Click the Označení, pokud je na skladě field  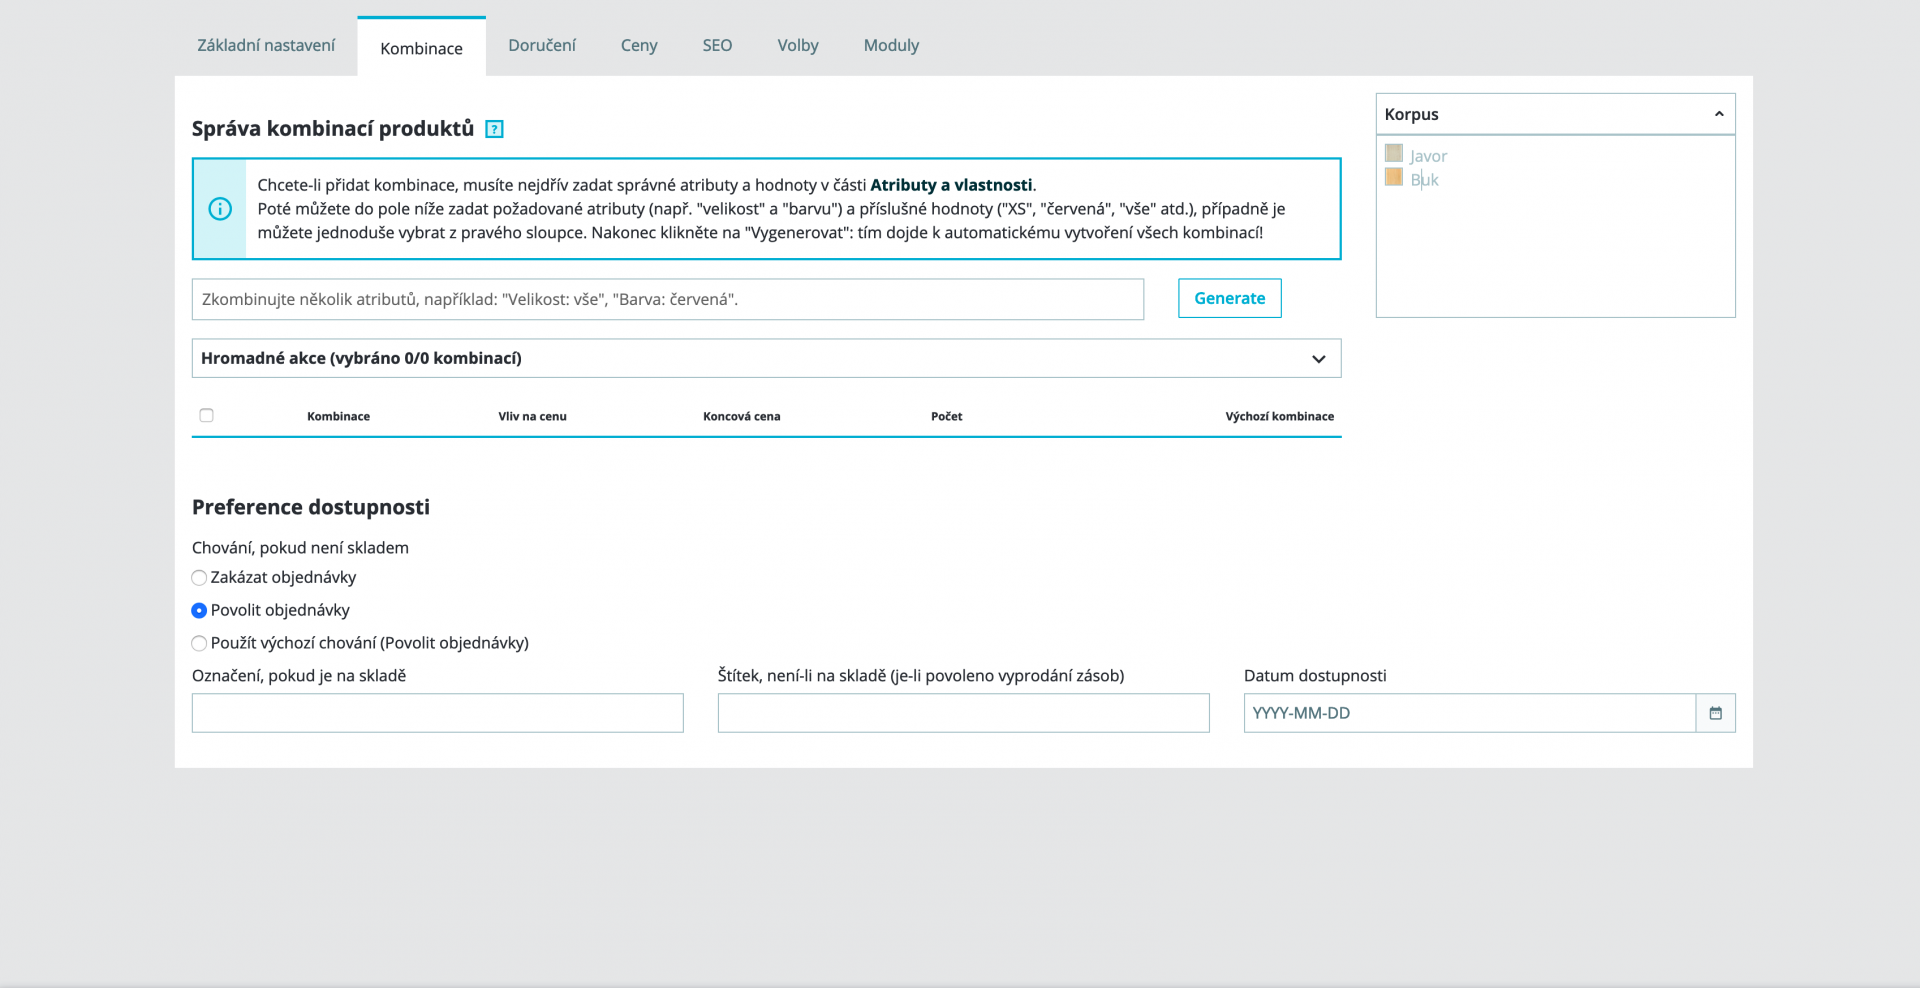coord(438,713)
